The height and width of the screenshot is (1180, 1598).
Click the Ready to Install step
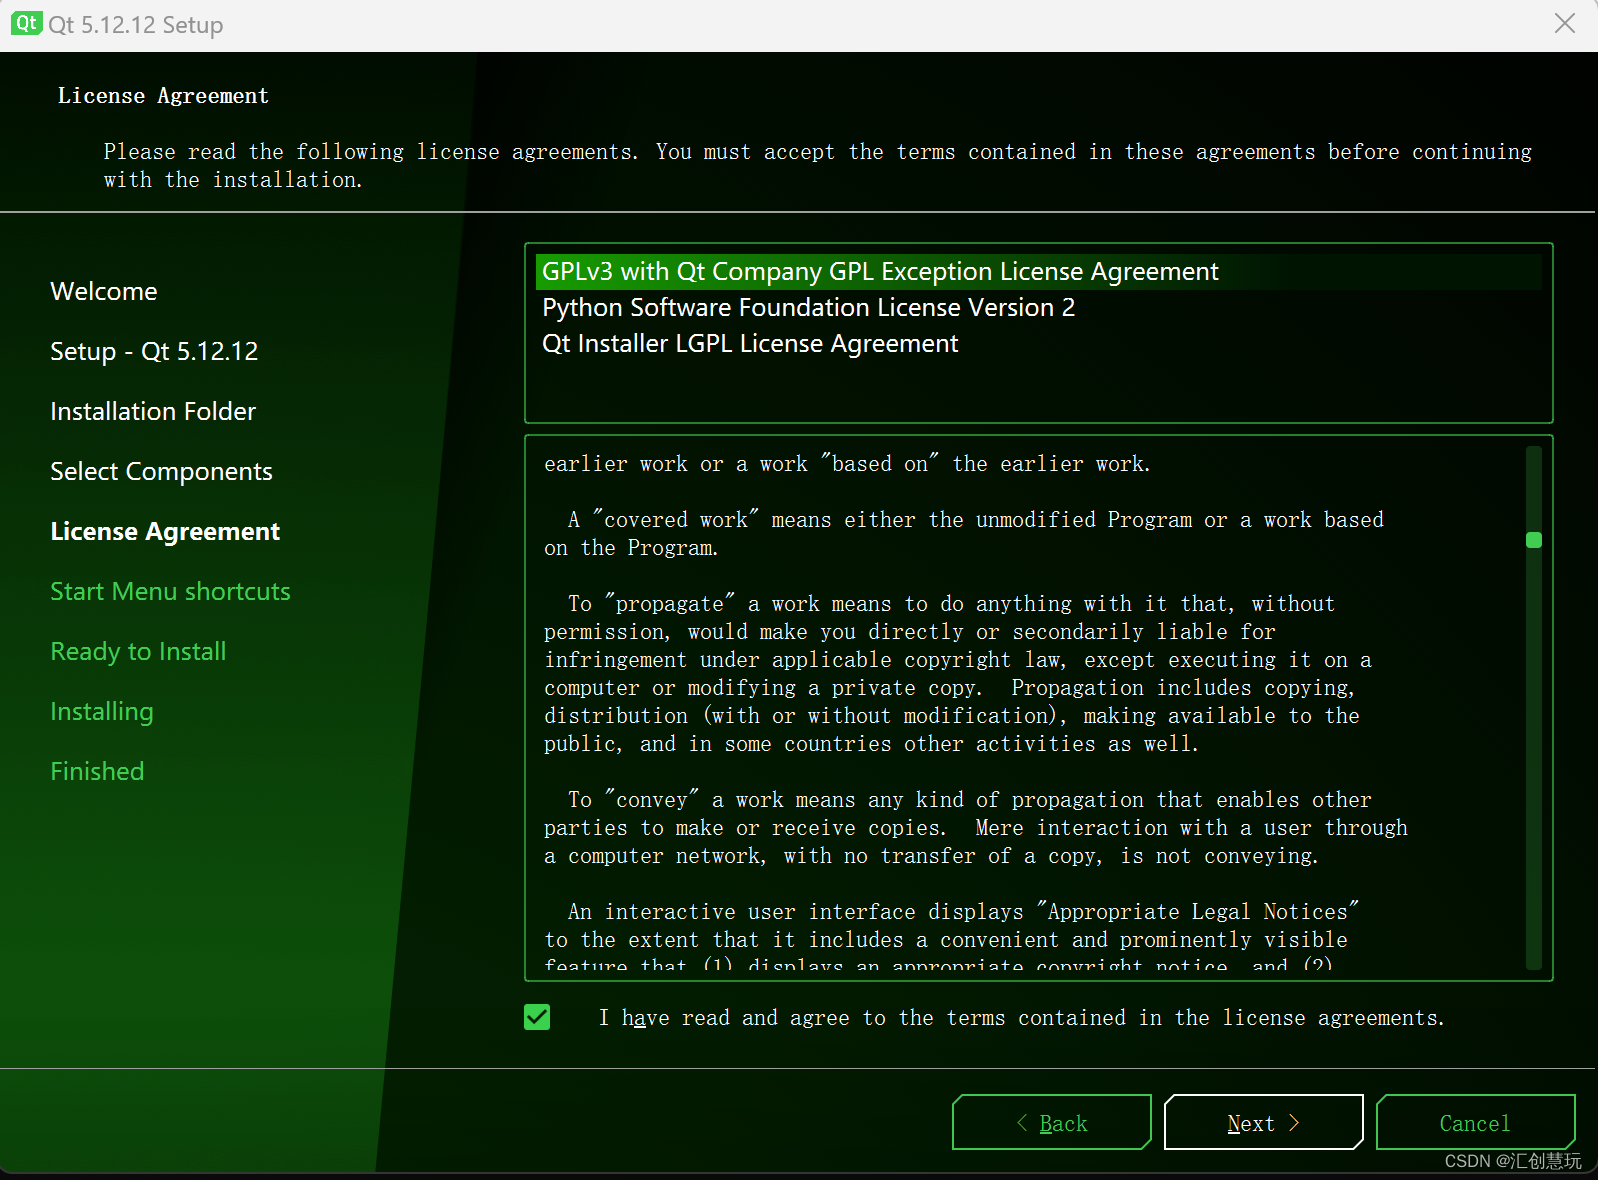click(x=138, y=652)
